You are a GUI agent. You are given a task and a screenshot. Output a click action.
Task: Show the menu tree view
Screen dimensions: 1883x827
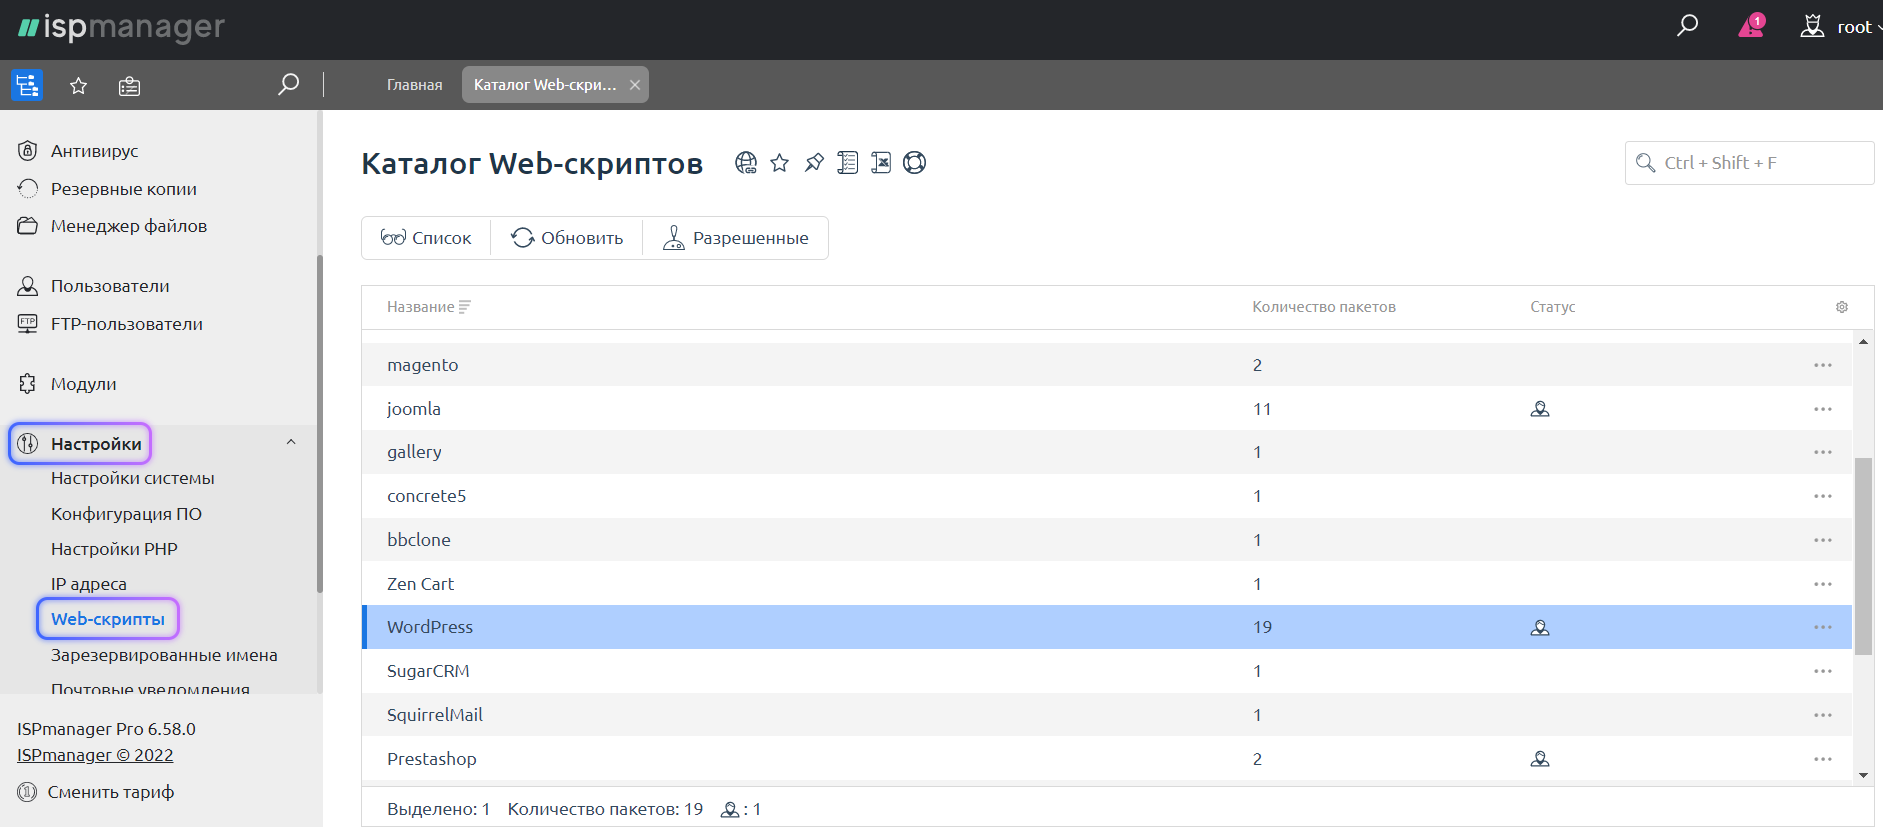point(27,85)
